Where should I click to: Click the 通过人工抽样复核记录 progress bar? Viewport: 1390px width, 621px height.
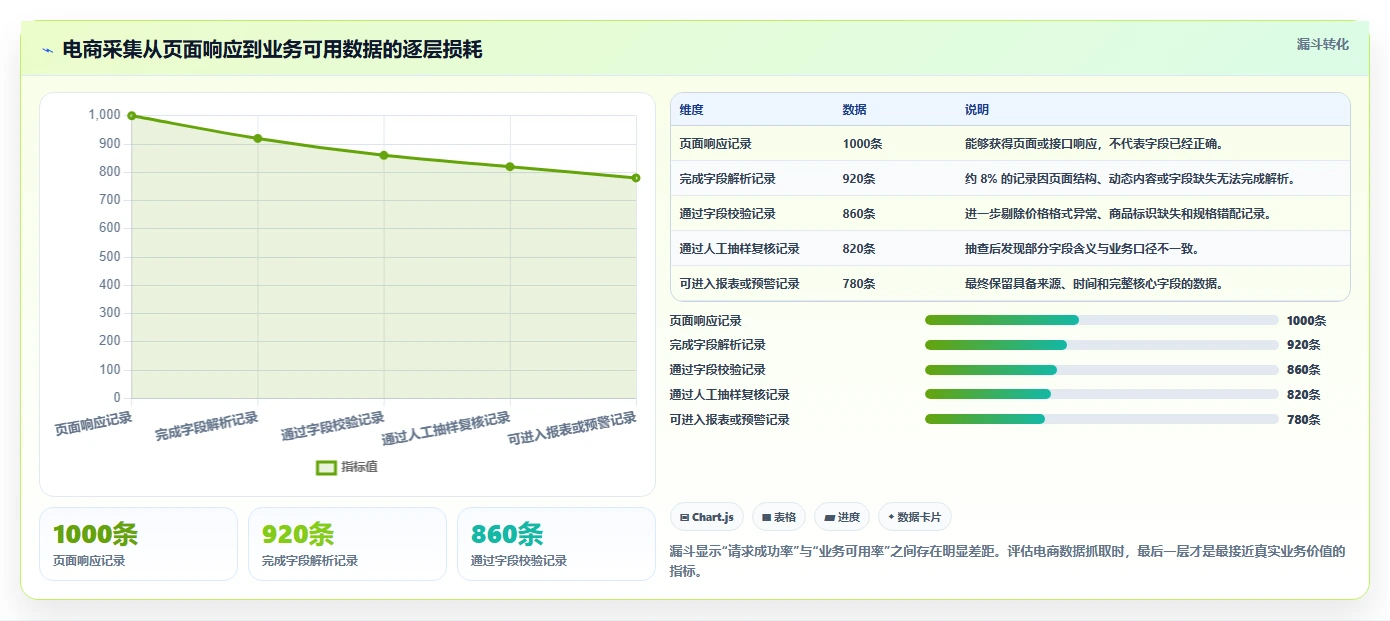[x=1101, y=394]
